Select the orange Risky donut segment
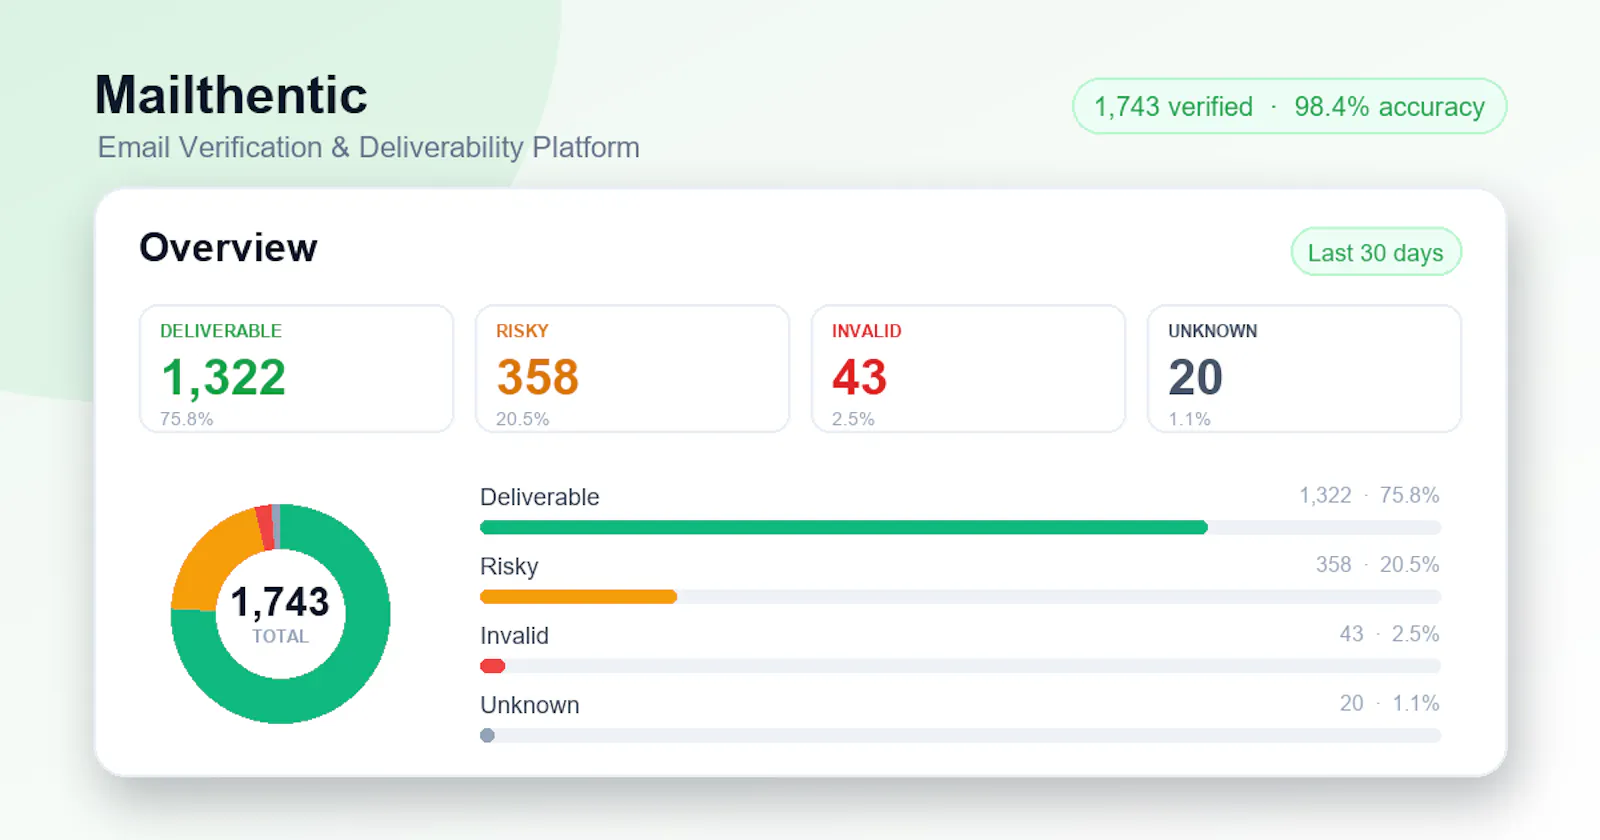Screen dimensions: 1600x840 [208, 558]
